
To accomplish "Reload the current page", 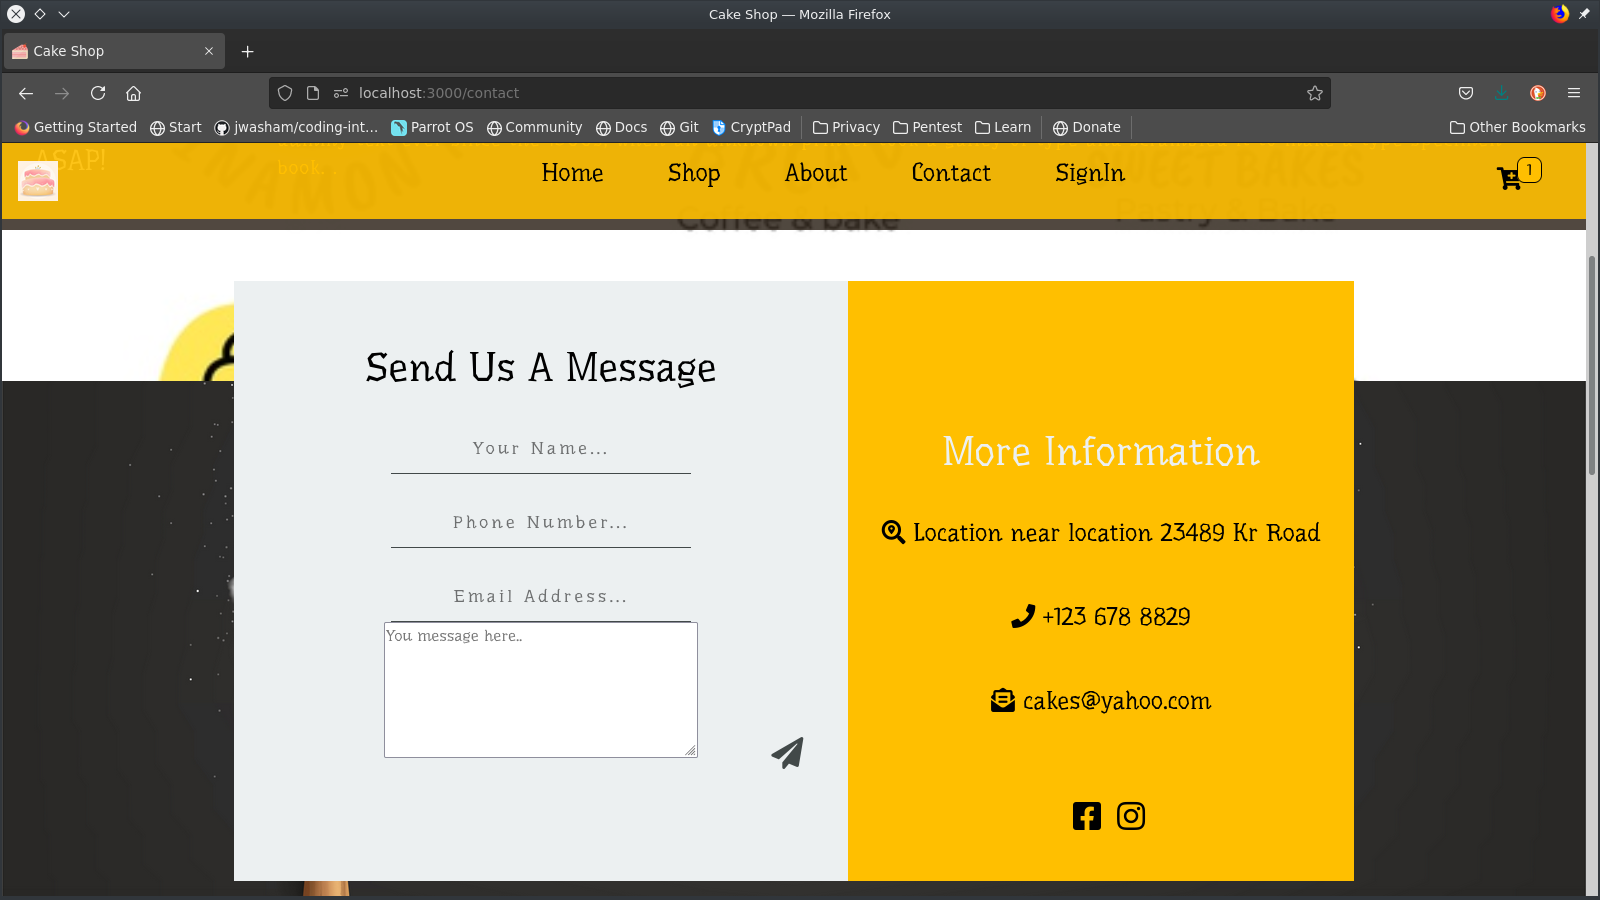I will pyautogui.click(x=98, y=93).
